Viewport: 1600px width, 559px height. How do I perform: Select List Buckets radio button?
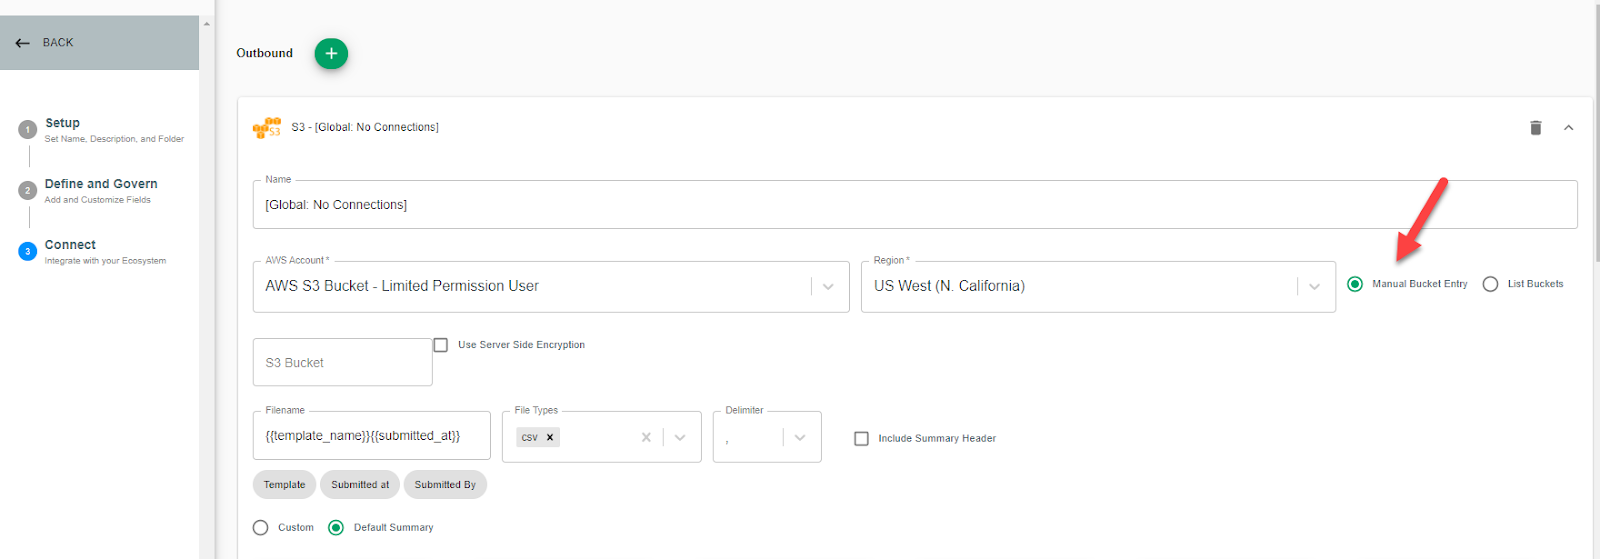1490,284
